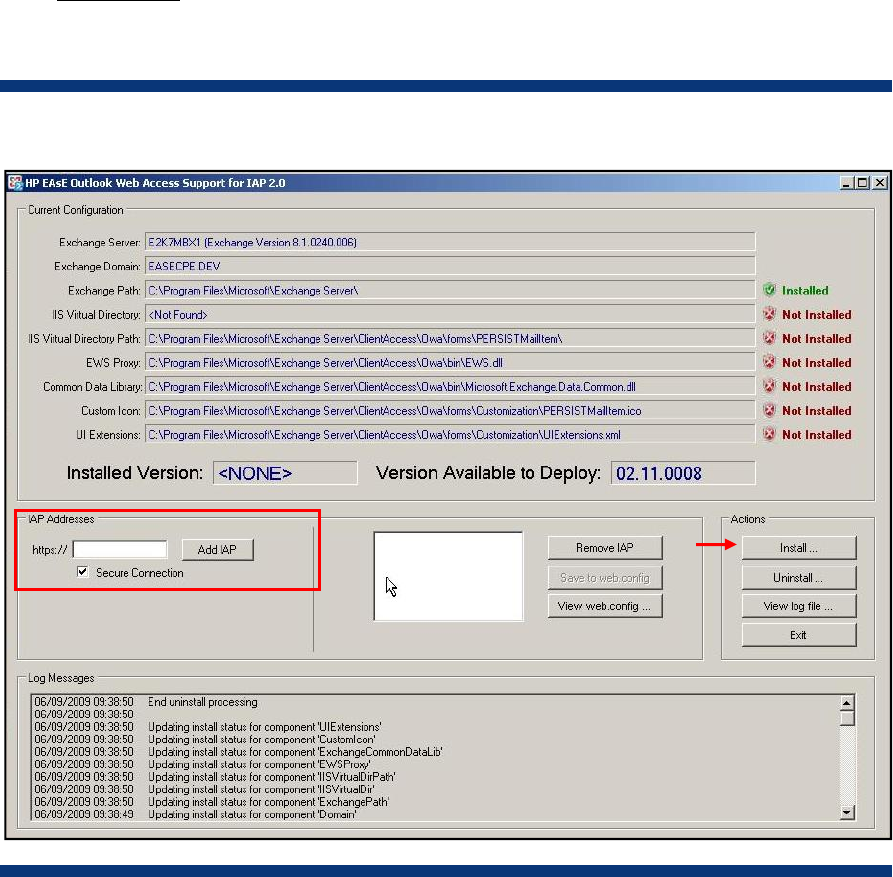Click the Common Data Library path field
The width and height of the screenshot is (893, 877).
point(450,387)
